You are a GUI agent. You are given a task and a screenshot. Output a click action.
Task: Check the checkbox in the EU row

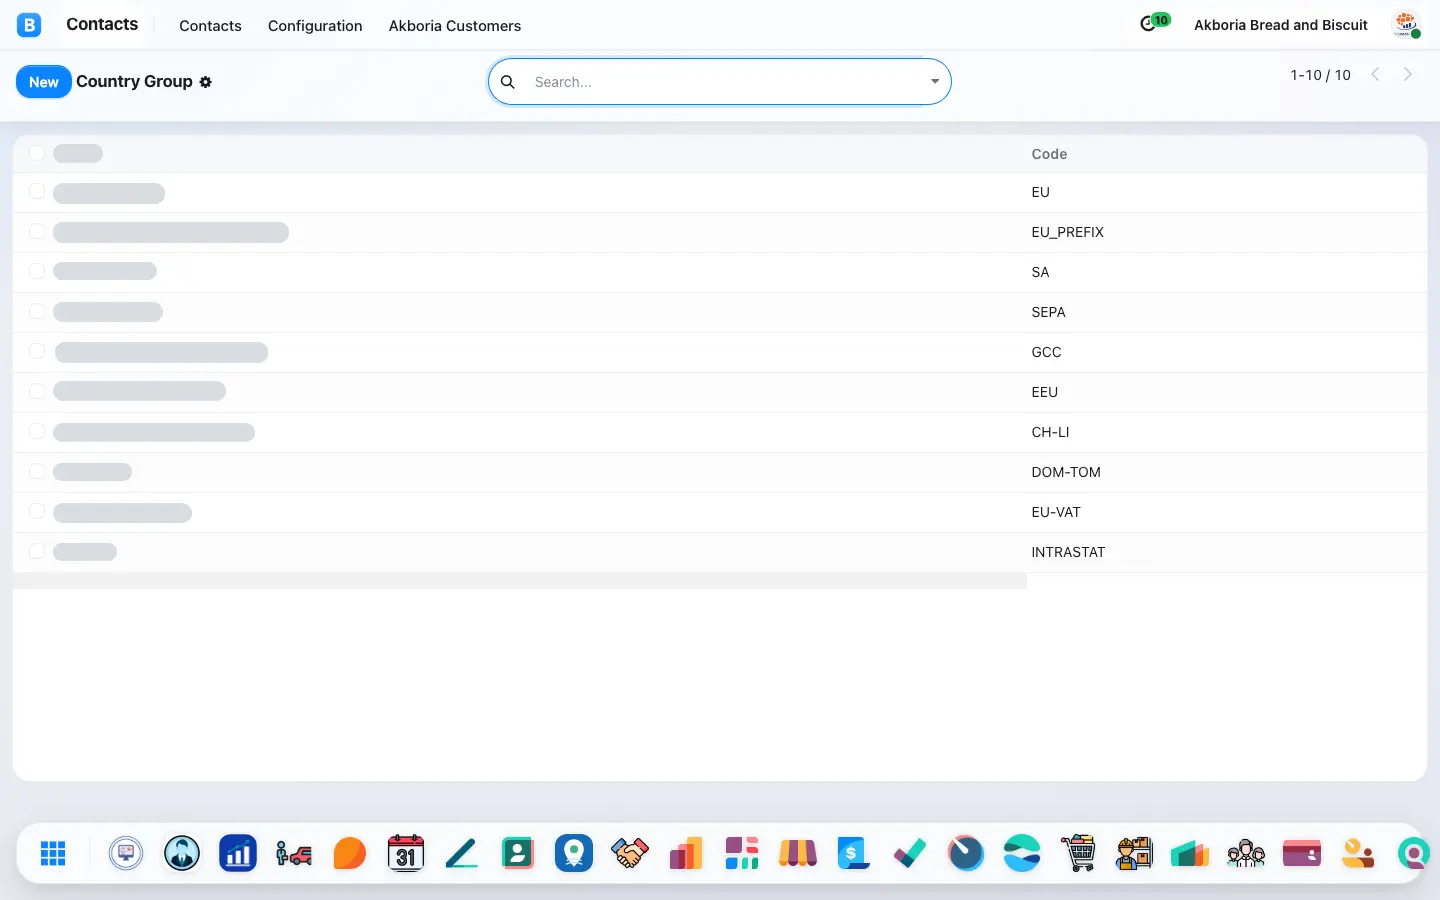point(37,191)
